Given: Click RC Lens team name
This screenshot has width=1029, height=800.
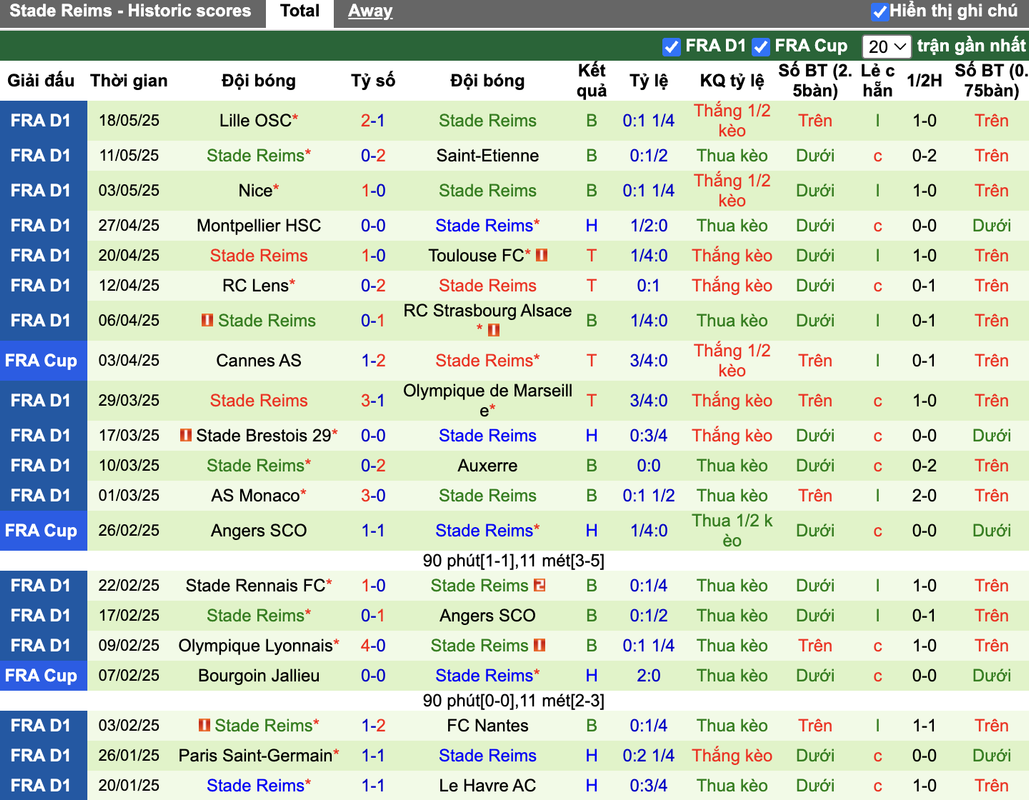Looking at the screenshot, I should (255, 285).
